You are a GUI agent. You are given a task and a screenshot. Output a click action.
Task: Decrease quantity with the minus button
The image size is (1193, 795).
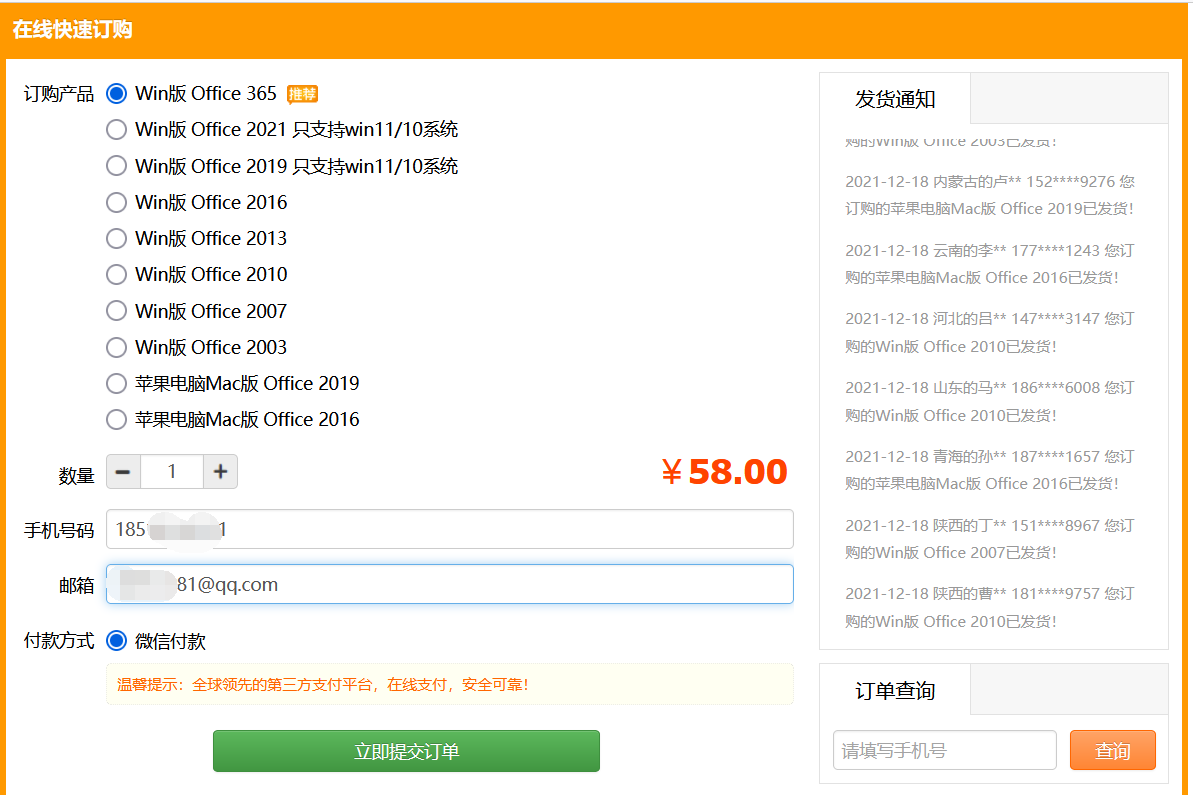click(123, 472)
